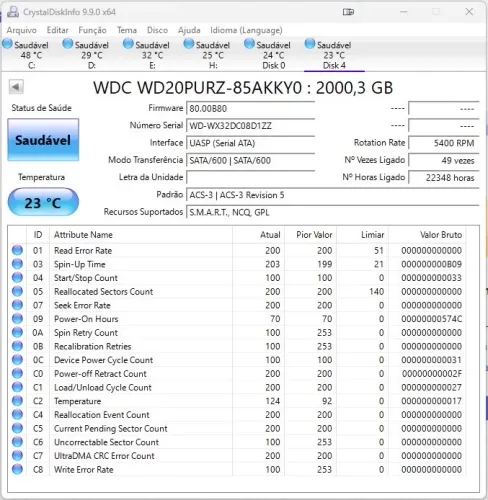Click the status orb of Reallocation Event Count
Image resolution: width=488 pixels, height=500 pixels.
click(x=17, y=415)
